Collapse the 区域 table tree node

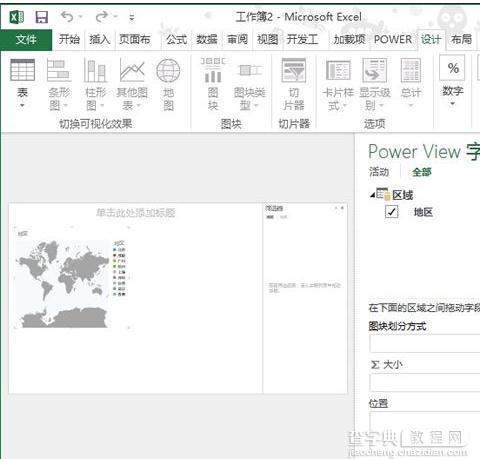coord(372,195)
